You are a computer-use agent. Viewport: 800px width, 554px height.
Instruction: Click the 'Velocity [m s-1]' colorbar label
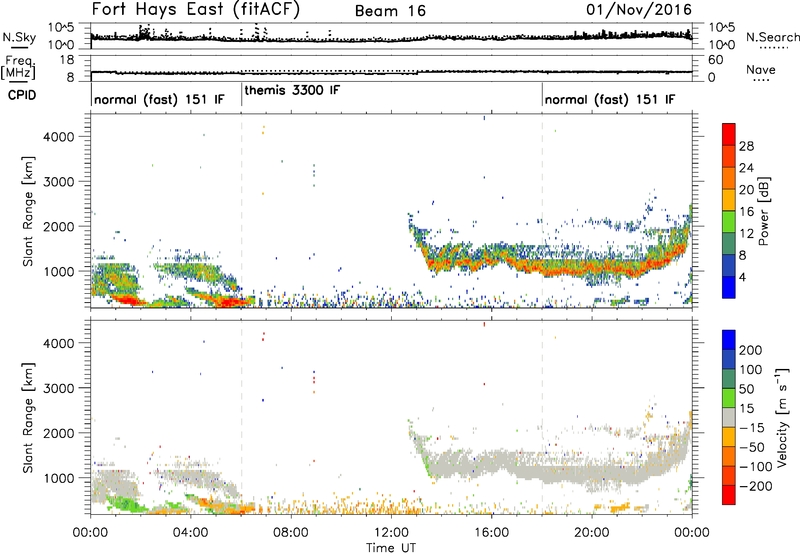[x=781, y=417]
